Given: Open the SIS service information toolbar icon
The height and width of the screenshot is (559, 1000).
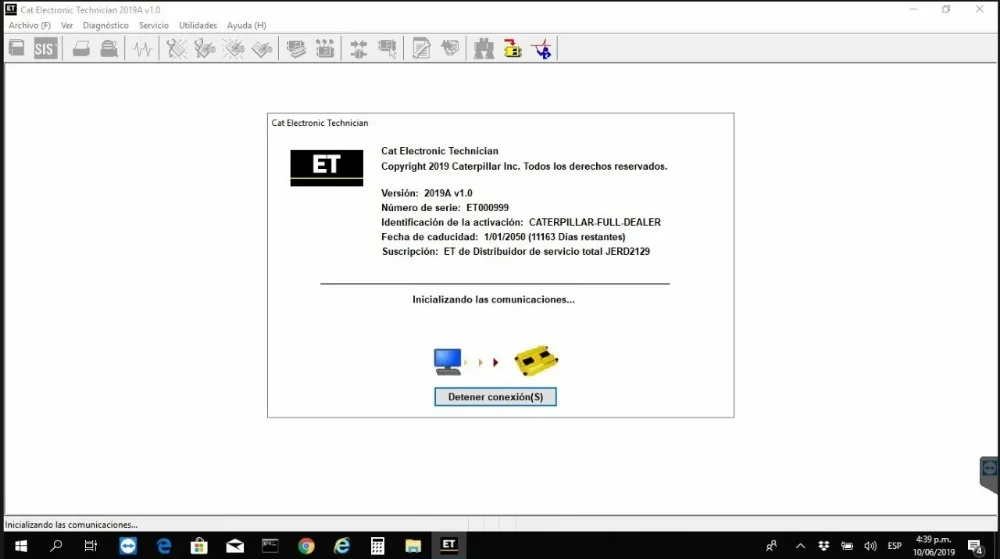Looking at the screenshot, I should (45, 48).
